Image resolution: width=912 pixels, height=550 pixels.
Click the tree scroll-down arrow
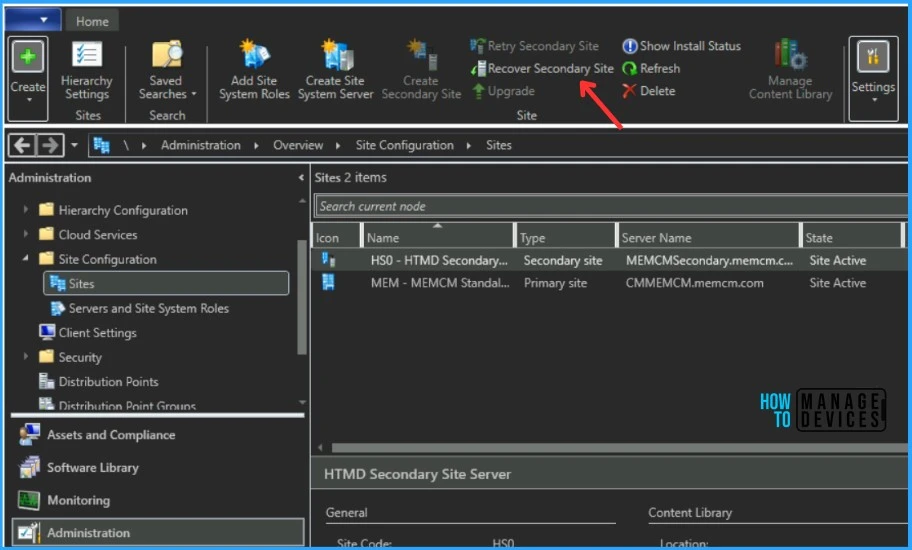[x=302, y=402]
